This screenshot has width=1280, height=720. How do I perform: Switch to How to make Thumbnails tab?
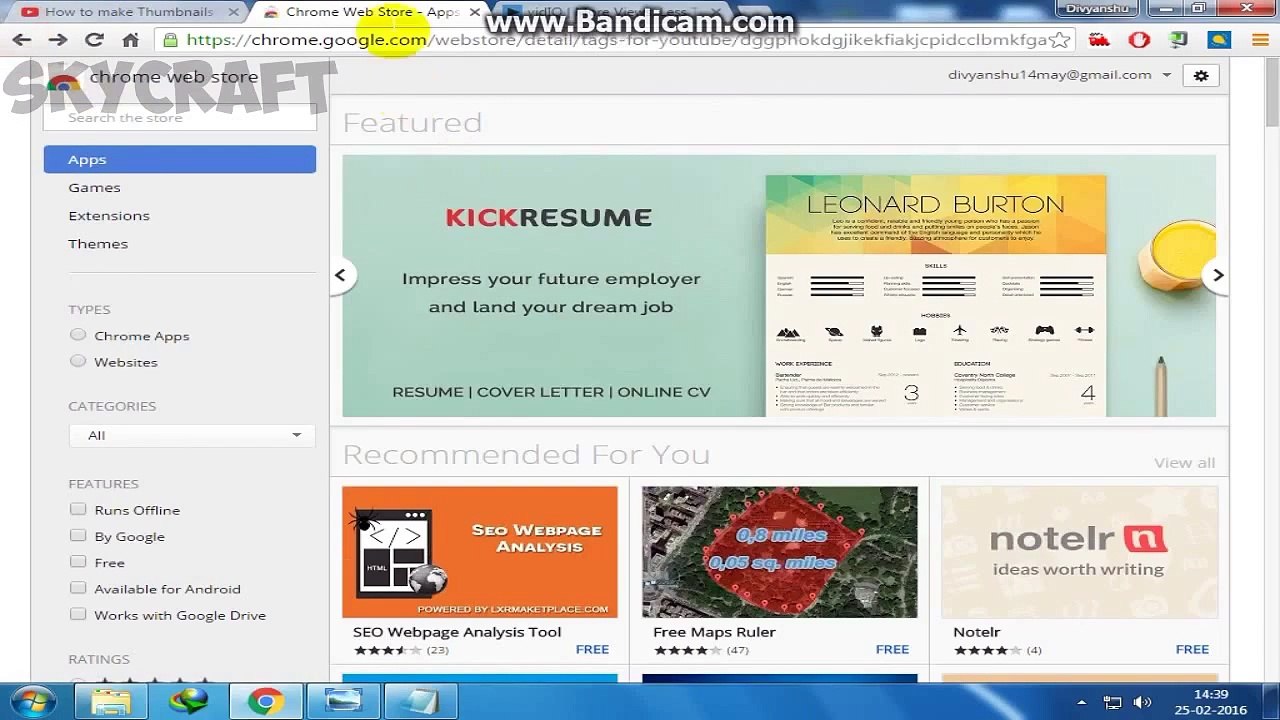pyautogui.click(x=128, y=12)
